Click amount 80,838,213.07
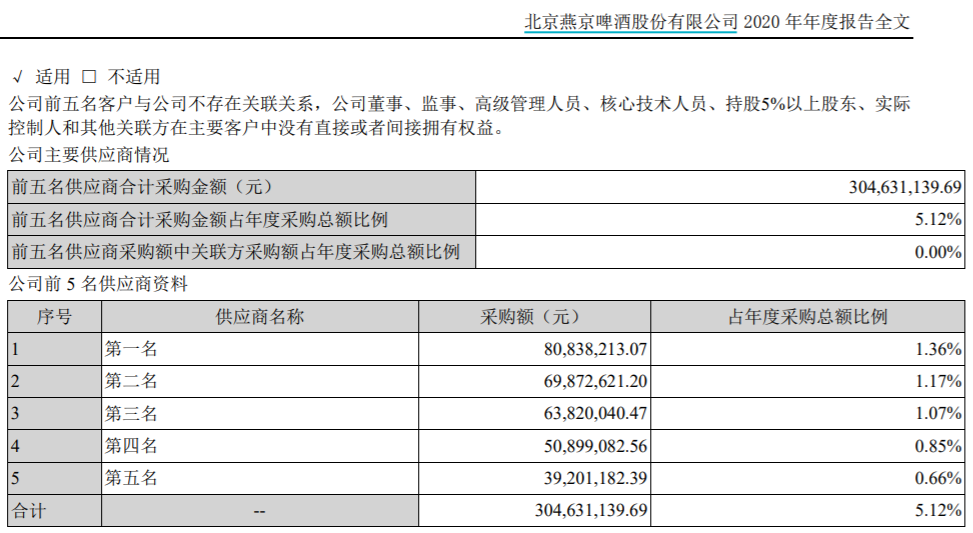 point(595,349)
